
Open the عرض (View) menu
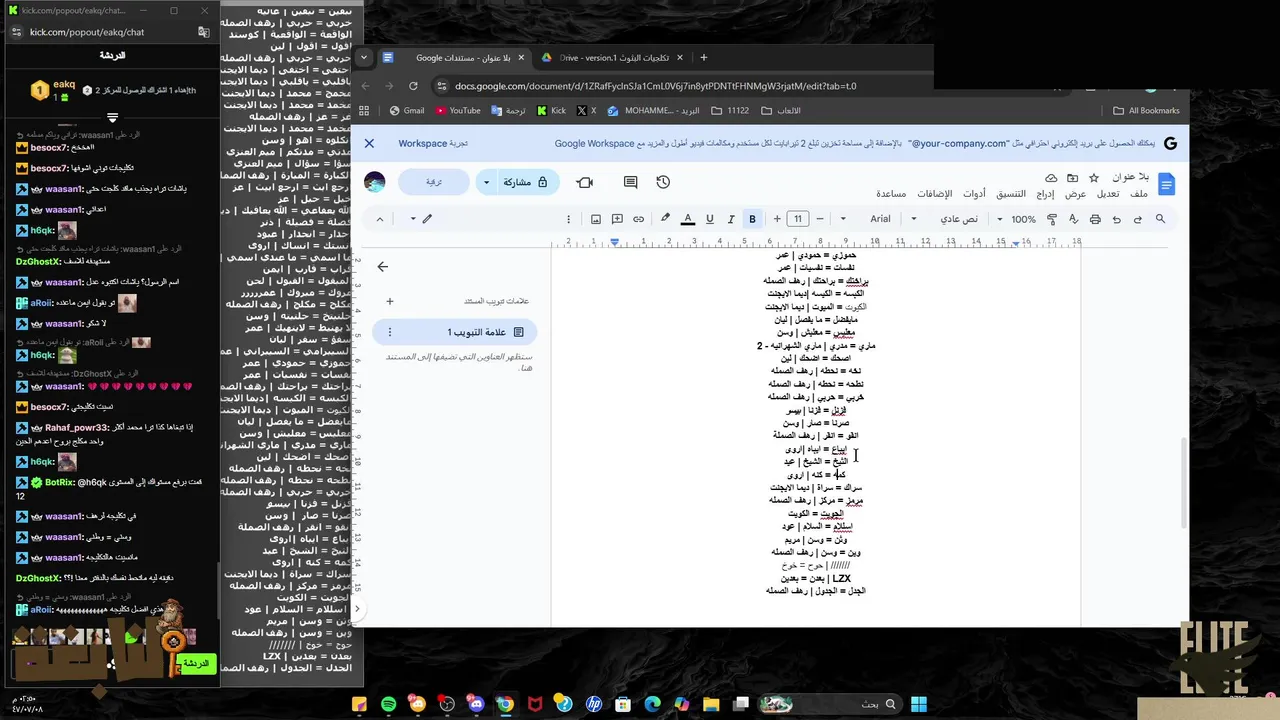point(1076,194)
